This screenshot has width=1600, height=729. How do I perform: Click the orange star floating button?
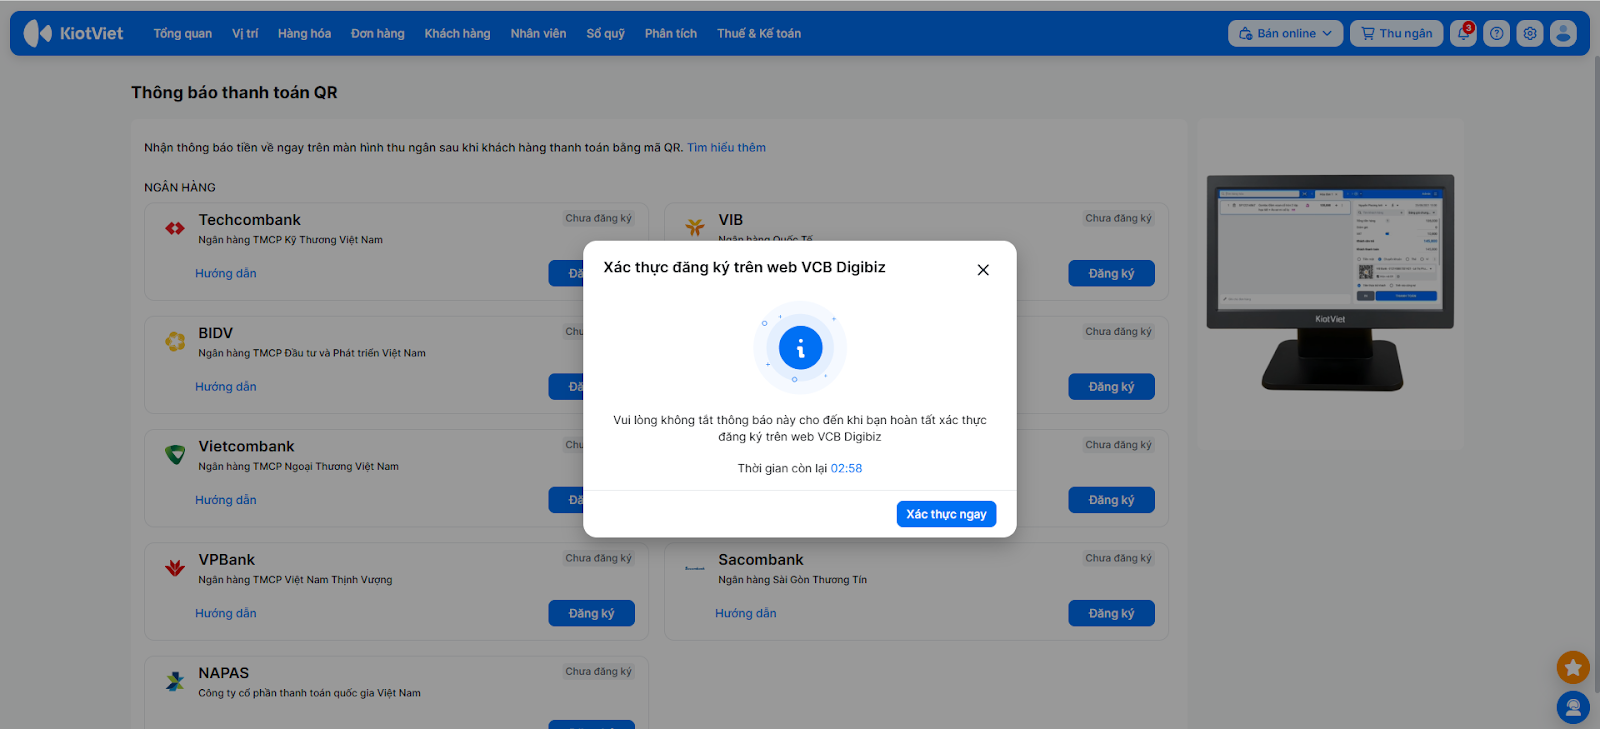[x=1573, y=667]
